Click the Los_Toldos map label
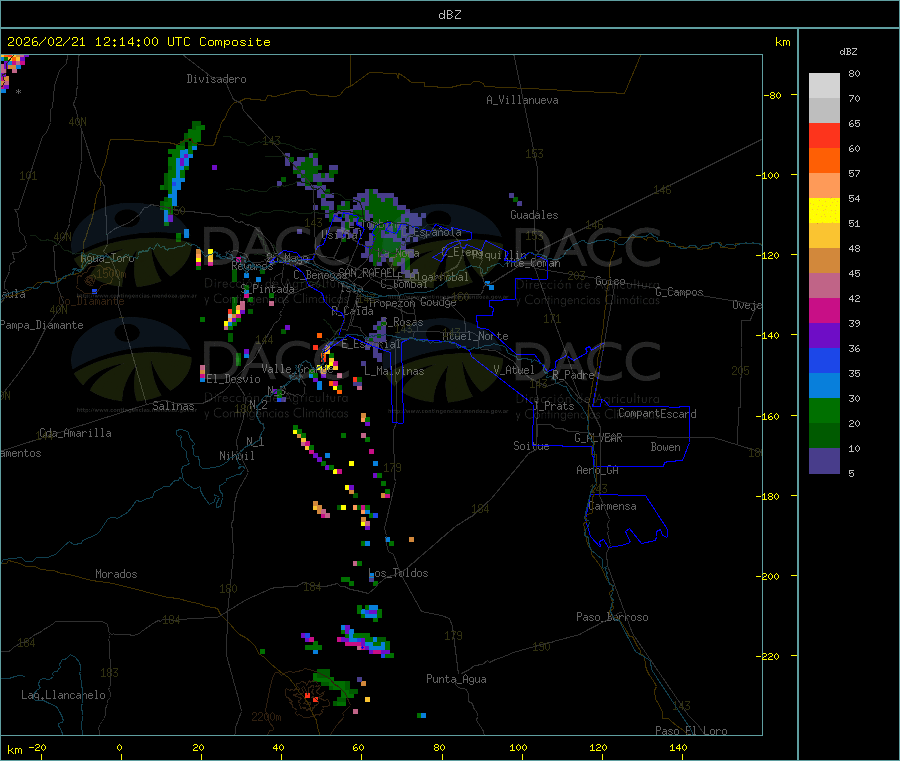900x761 pixels. (x=398, y=573)
